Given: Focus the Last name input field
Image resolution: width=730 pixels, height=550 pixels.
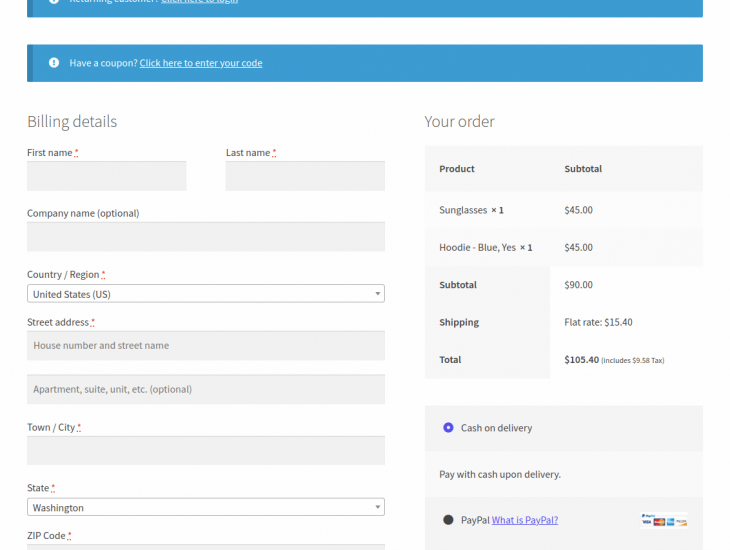Looking at the screenshot, I should point(305,176).
